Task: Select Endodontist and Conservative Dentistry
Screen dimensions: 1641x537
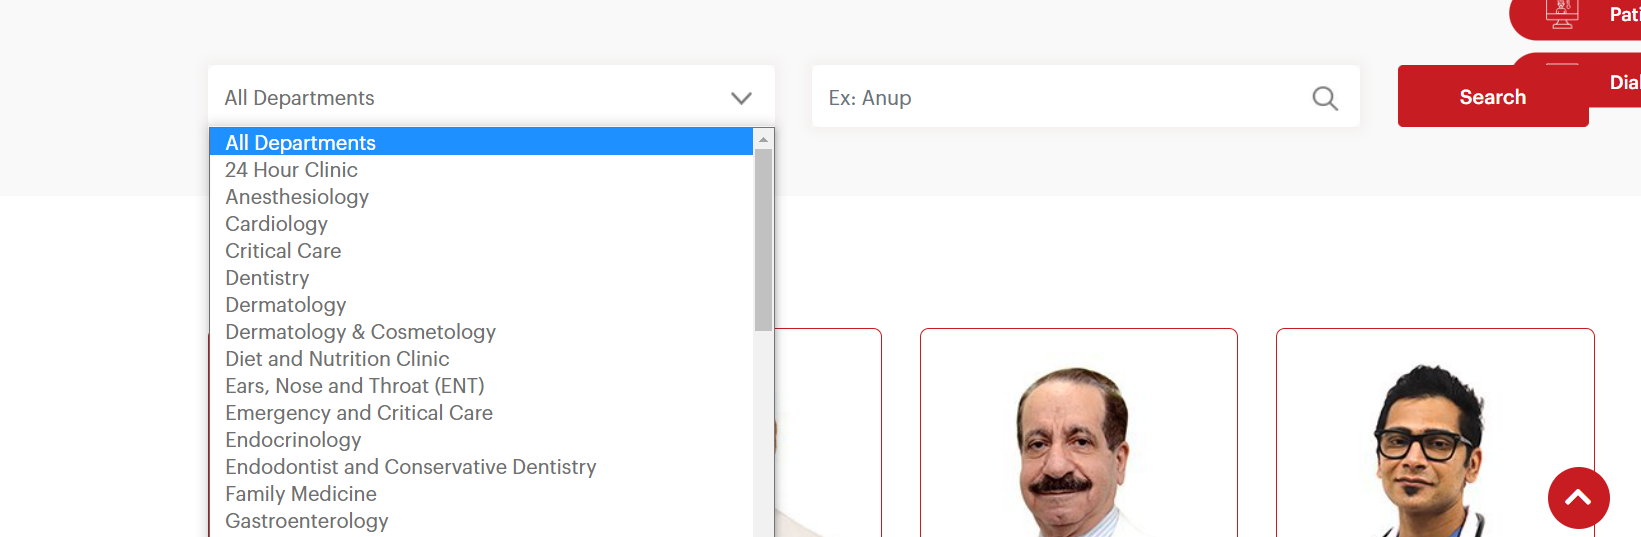Action: [x=481, y=466]
